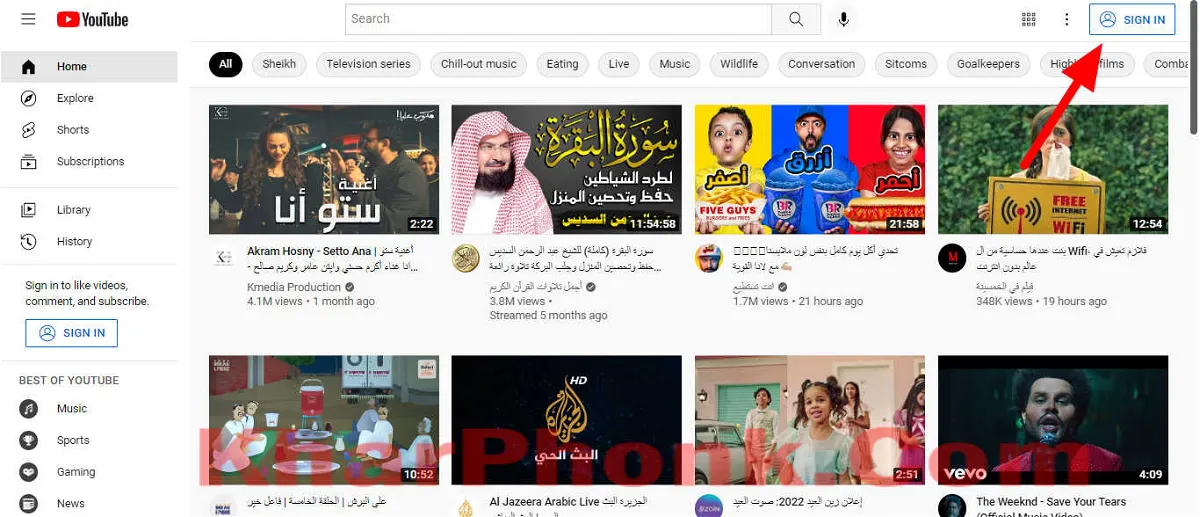Open the Five Guys challenge thumbnail

coord(810,170)
